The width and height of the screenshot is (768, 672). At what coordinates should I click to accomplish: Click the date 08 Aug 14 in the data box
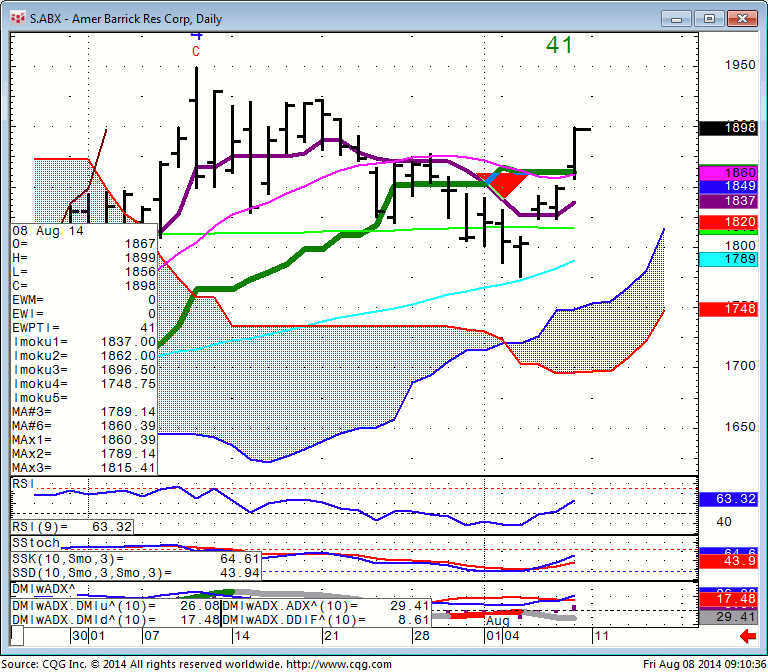48,231
